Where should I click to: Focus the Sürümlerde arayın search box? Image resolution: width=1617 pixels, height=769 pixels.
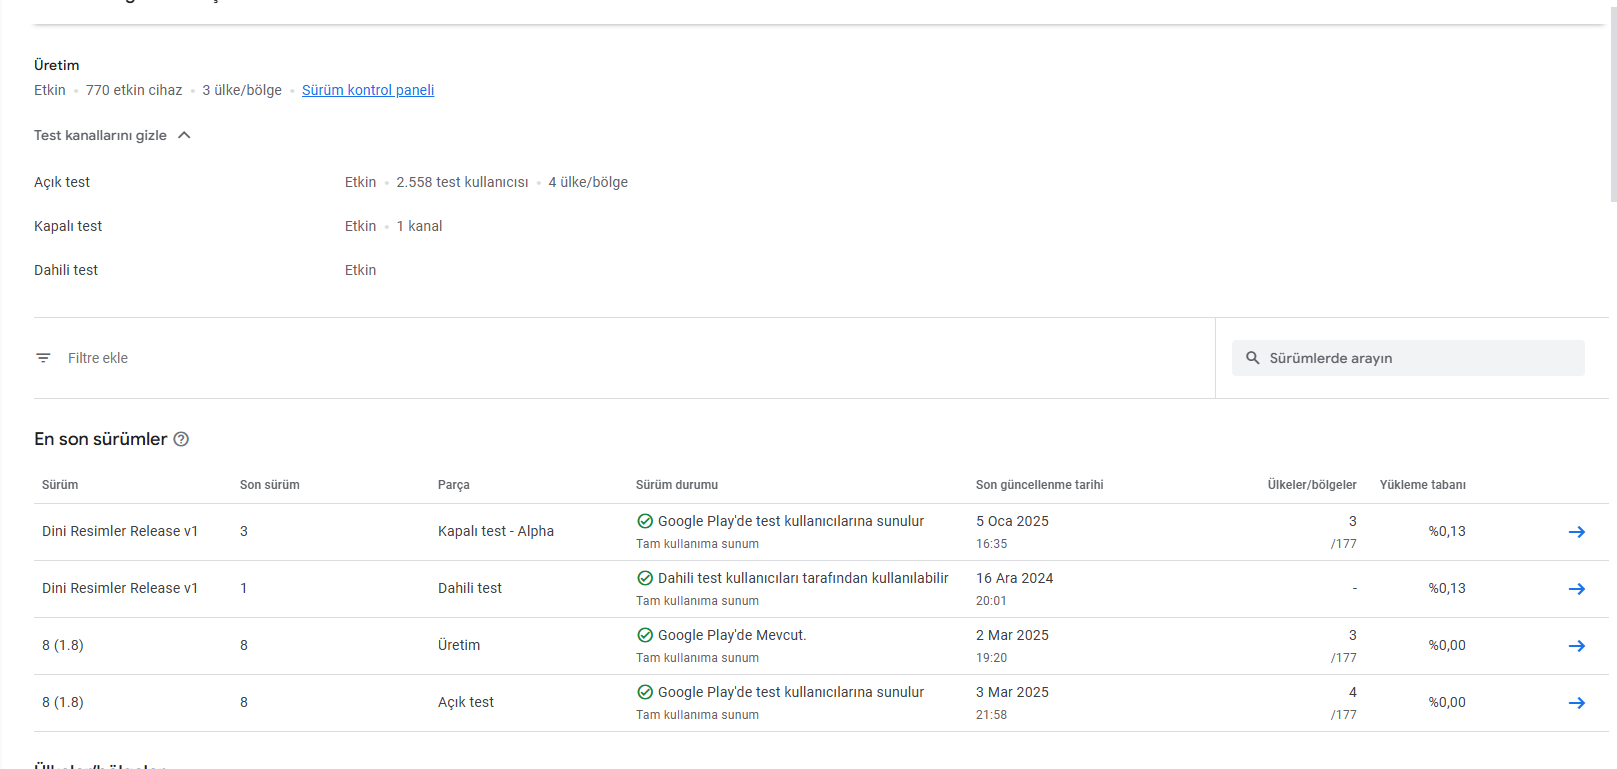click(x=1408, y=358)
